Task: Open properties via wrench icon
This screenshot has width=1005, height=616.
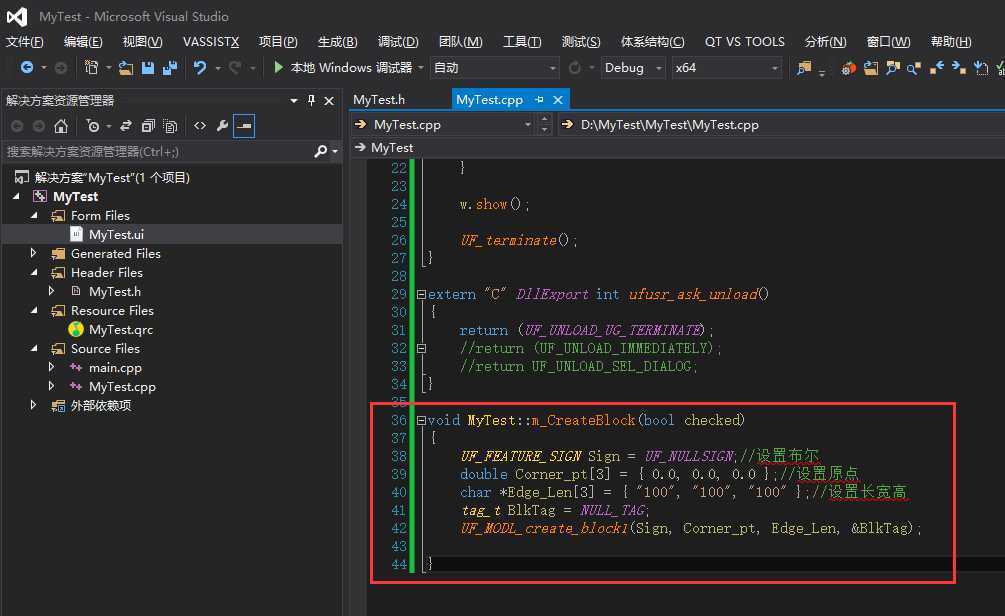Action: click(x=222, y=126)
